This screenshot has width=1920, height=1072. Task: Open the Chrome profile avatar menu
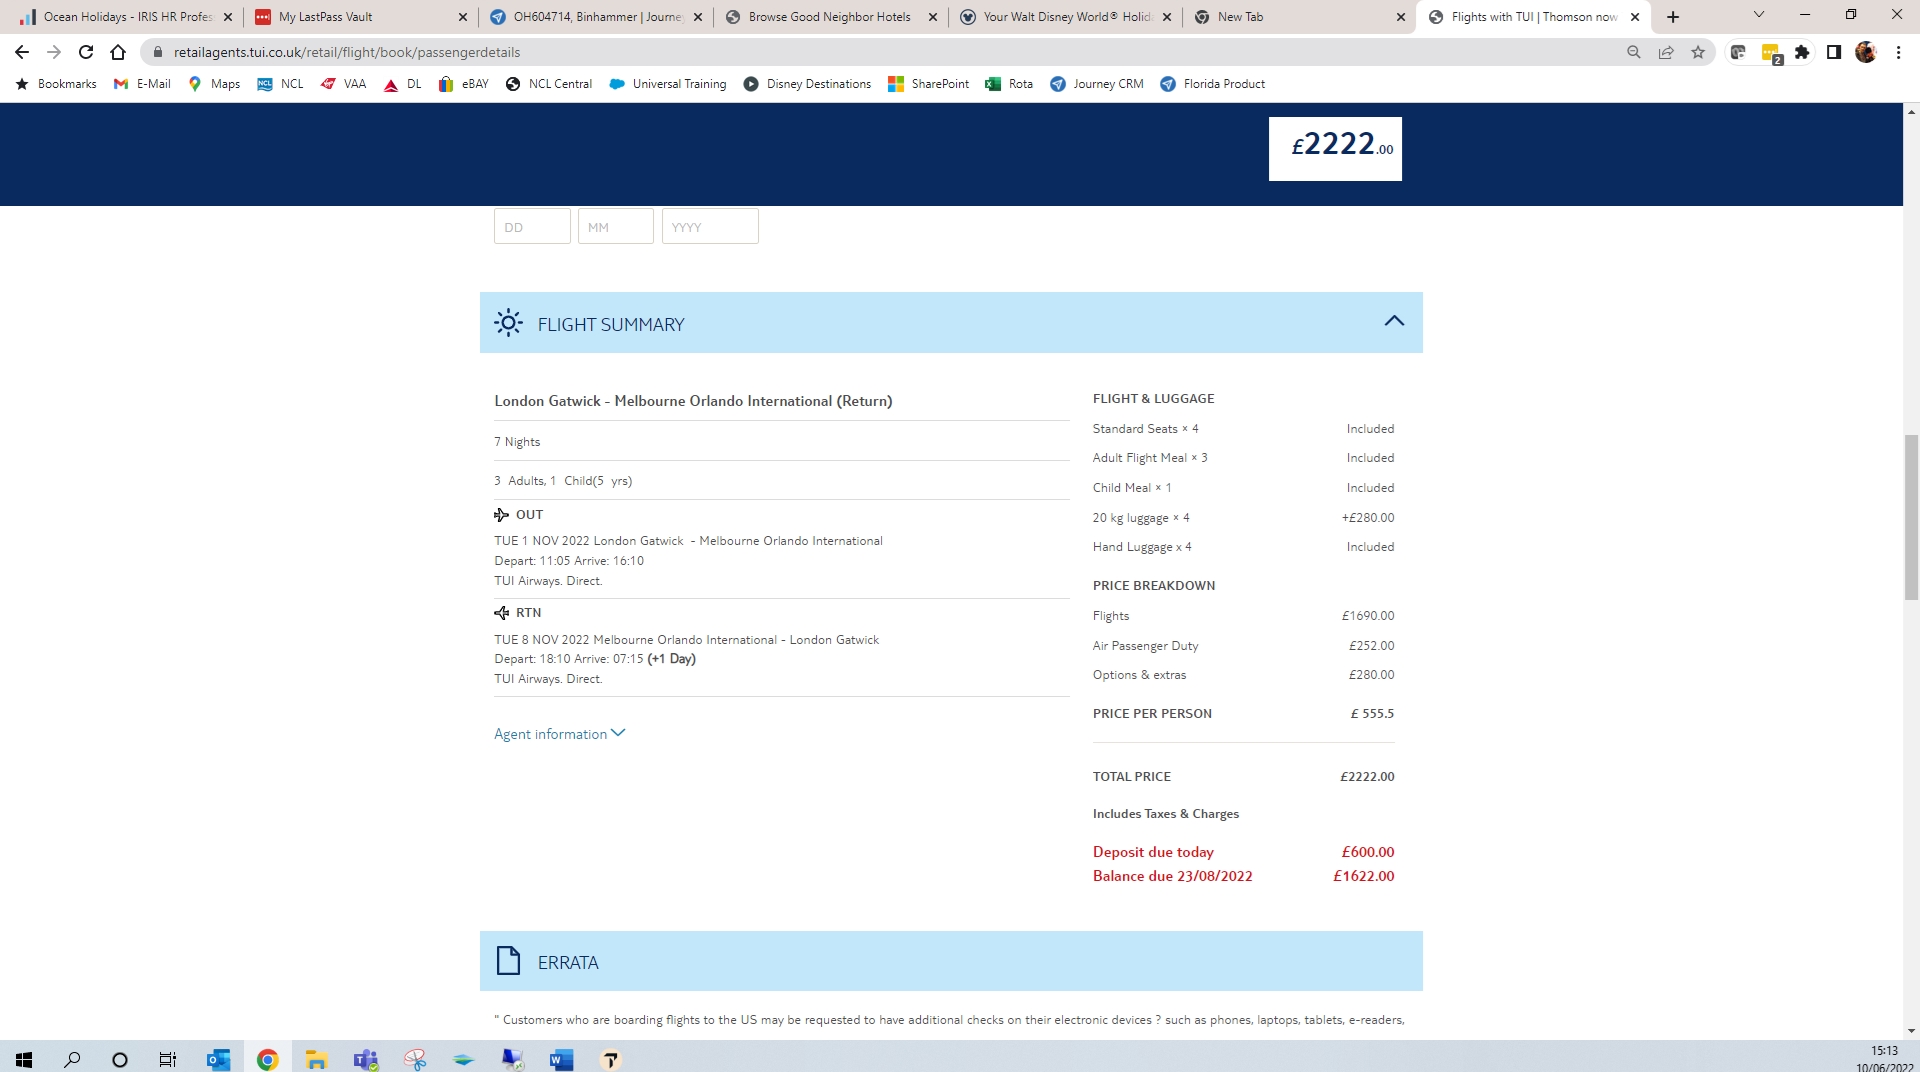coord(1866,52)
